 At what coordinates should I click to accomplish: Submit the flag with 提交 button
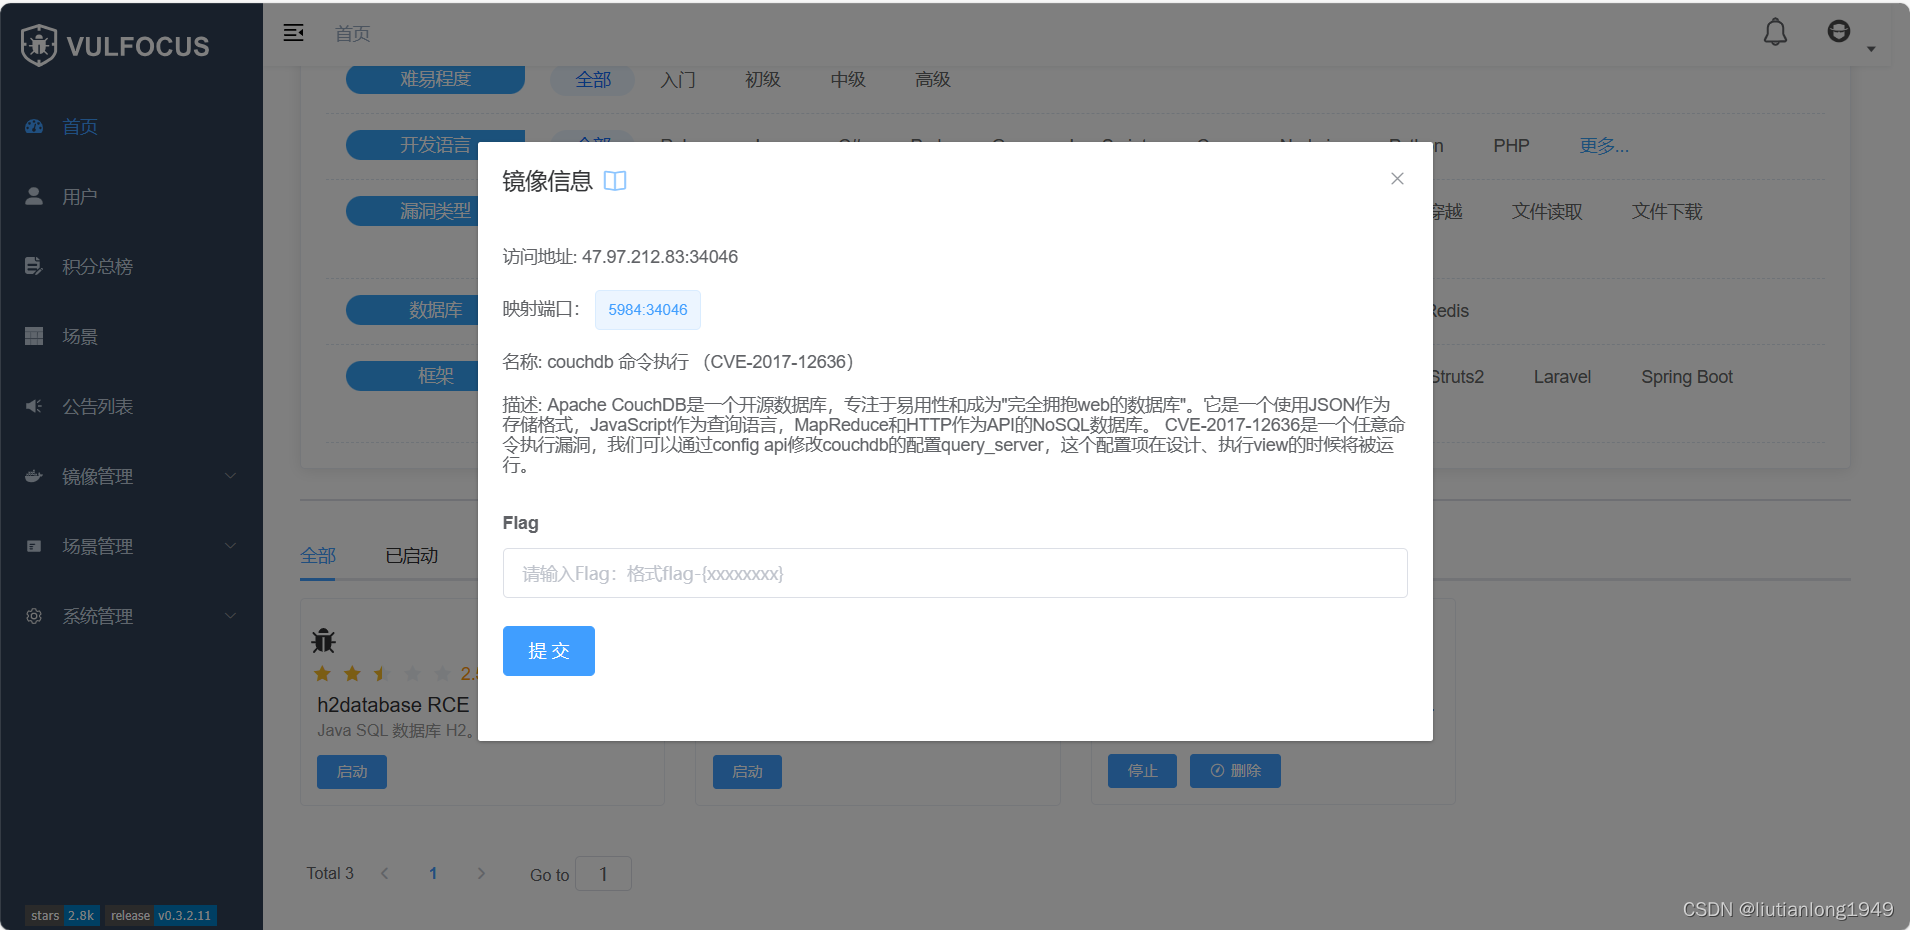coord(549,651)
